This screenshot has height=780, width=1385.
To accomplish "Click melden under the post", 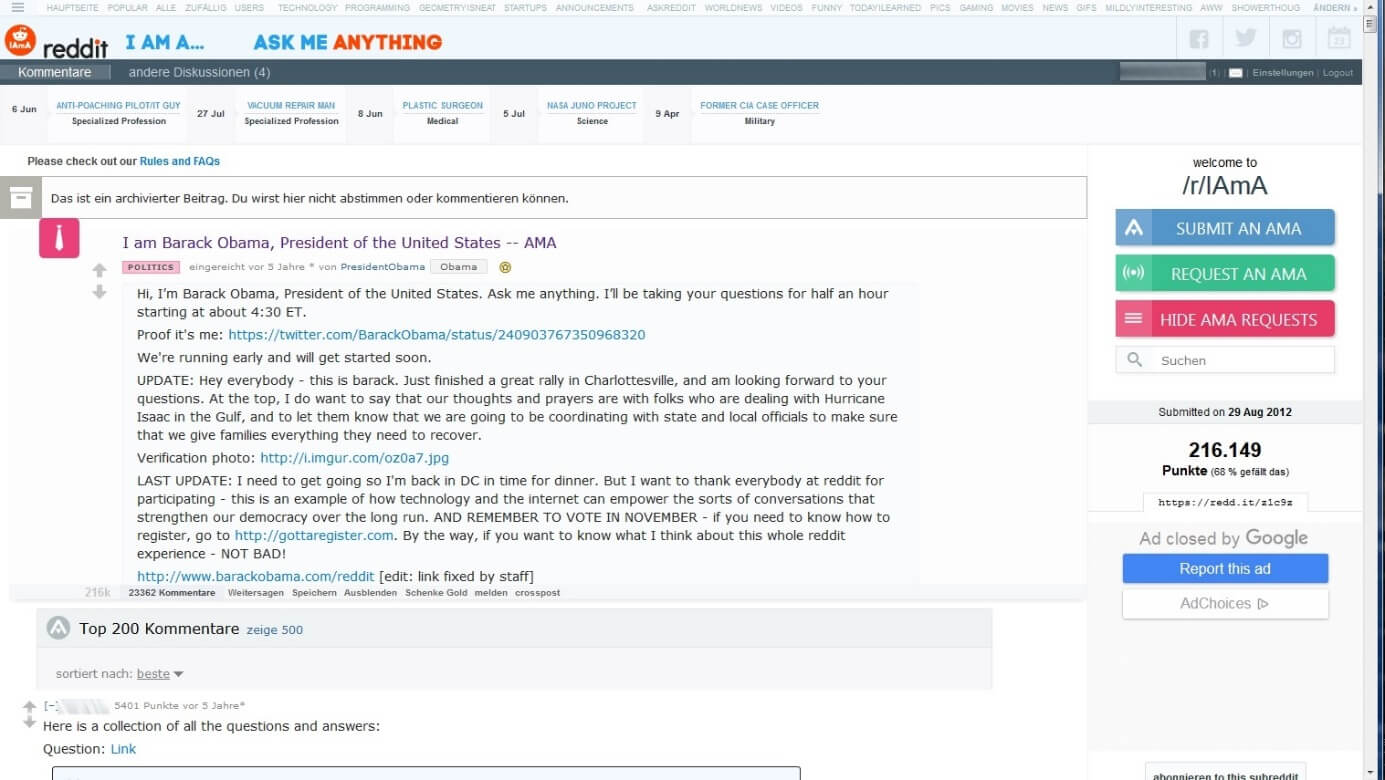I will click(x=491, y=593).
